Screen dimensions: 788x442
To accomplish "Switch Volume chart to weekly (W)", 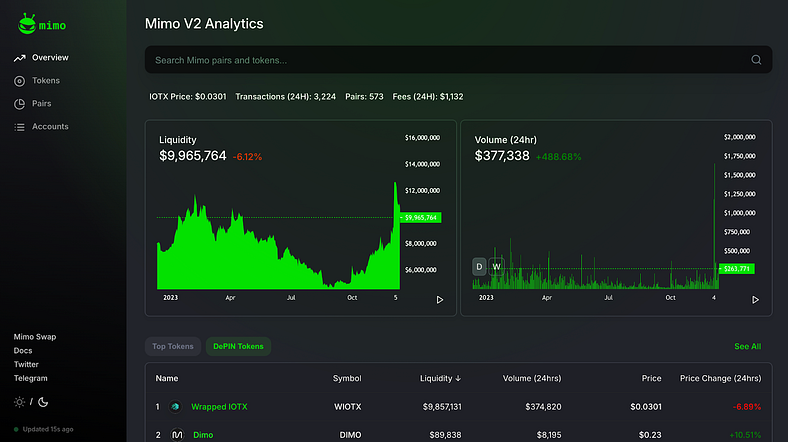I will (497, 267).
